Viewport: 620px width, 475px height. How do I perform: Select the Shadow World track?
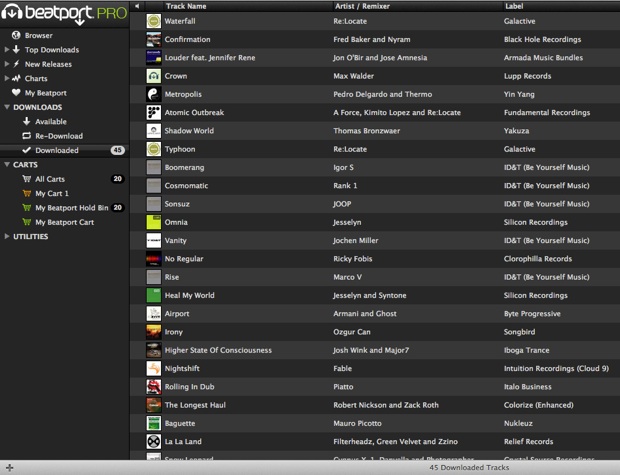[375, 131]
